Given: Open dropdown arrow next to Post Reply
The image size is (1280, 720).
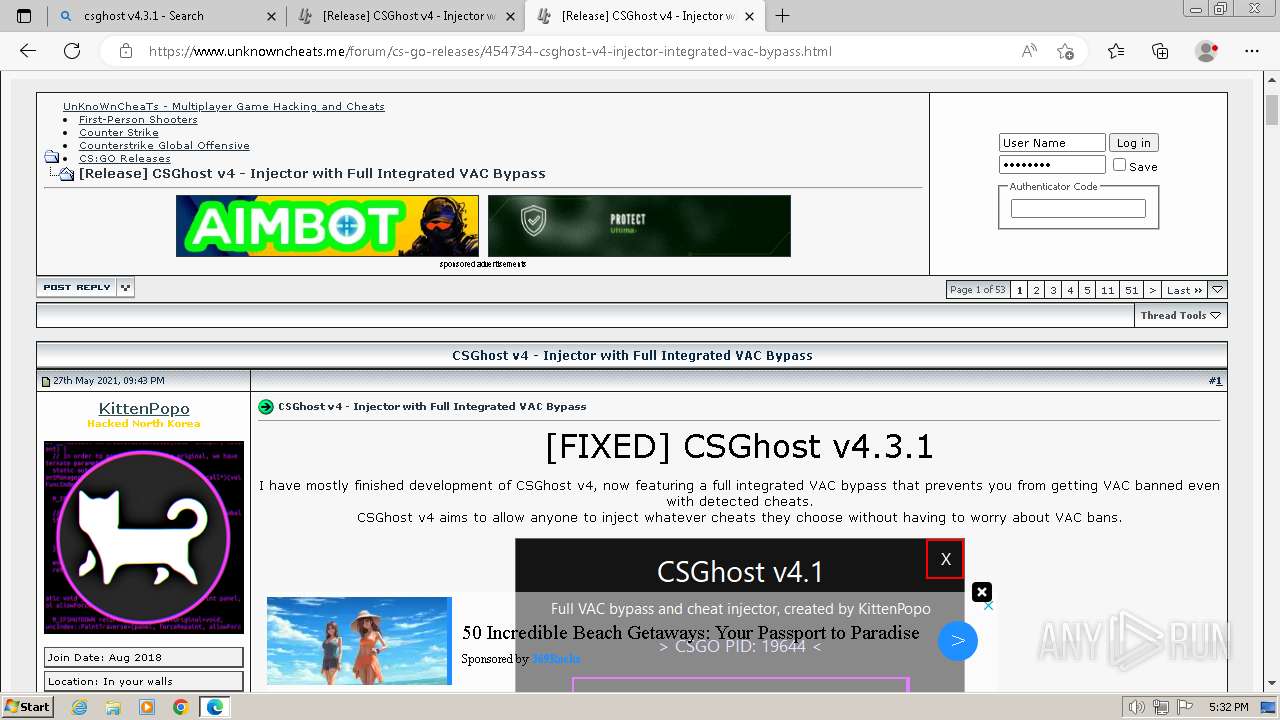Looking at the screenshot, I should click(125, 288).
